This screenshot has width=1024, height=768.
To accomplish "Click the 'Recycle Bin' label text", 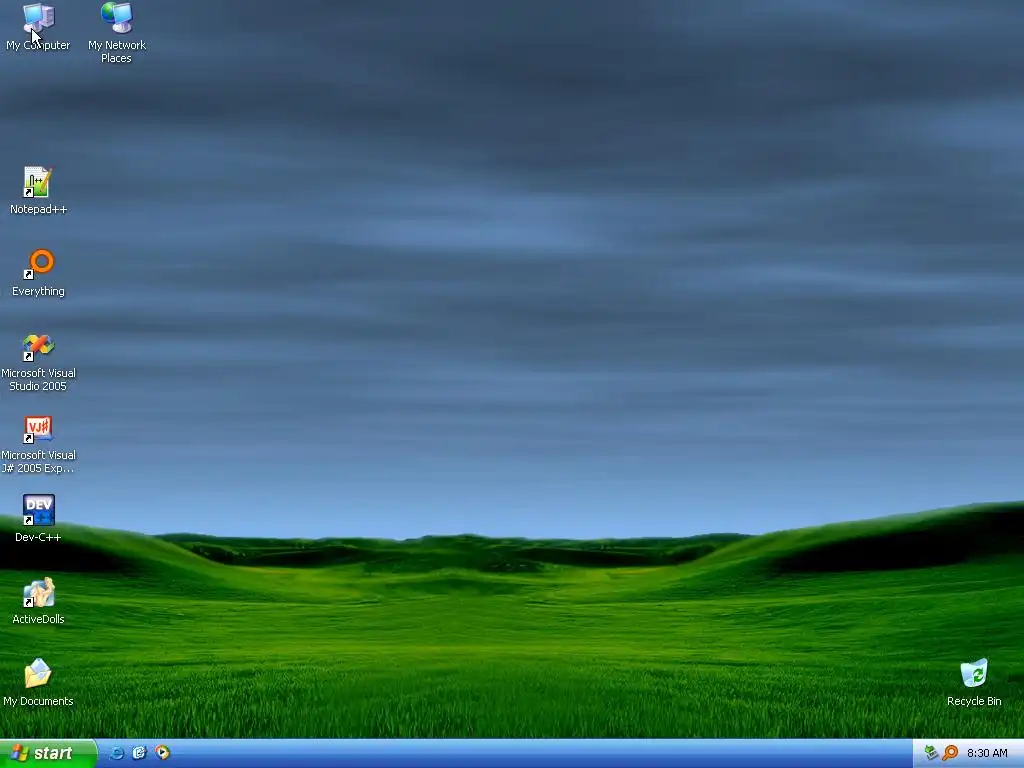I will pos(974,701).
